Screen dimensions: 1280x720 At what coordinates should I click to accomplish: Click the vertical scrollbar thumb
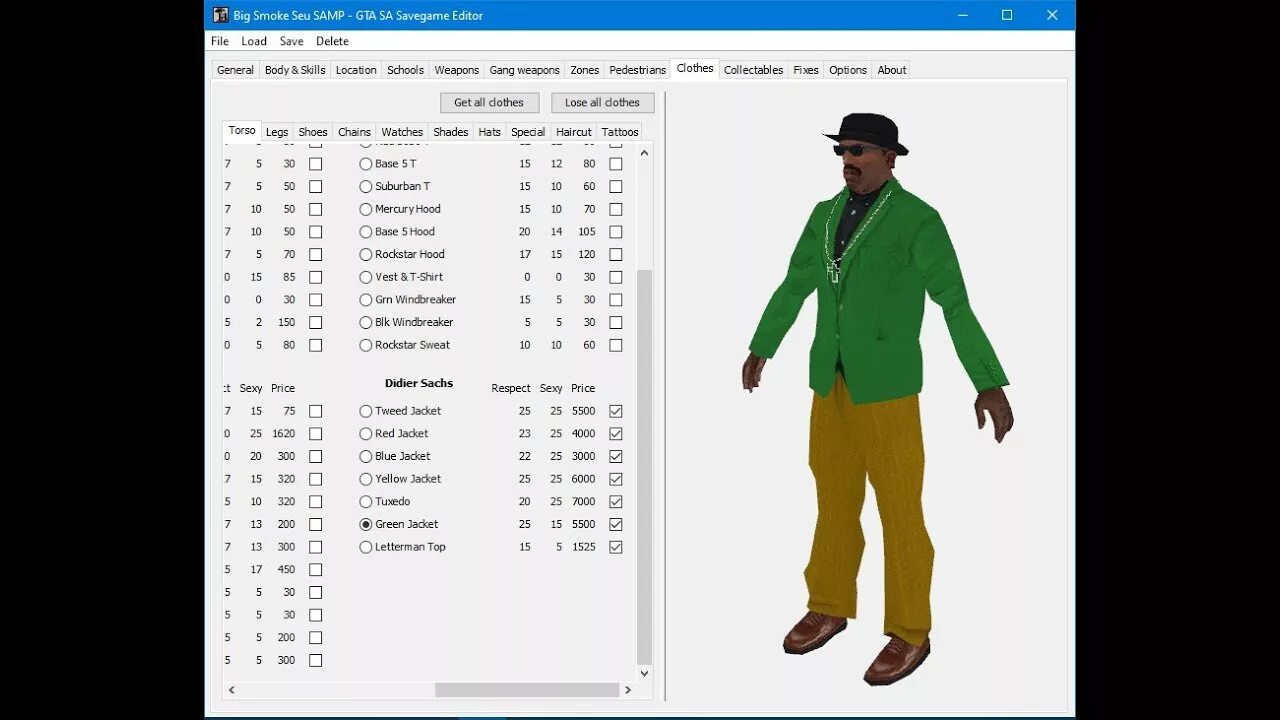tap(644, 467)
